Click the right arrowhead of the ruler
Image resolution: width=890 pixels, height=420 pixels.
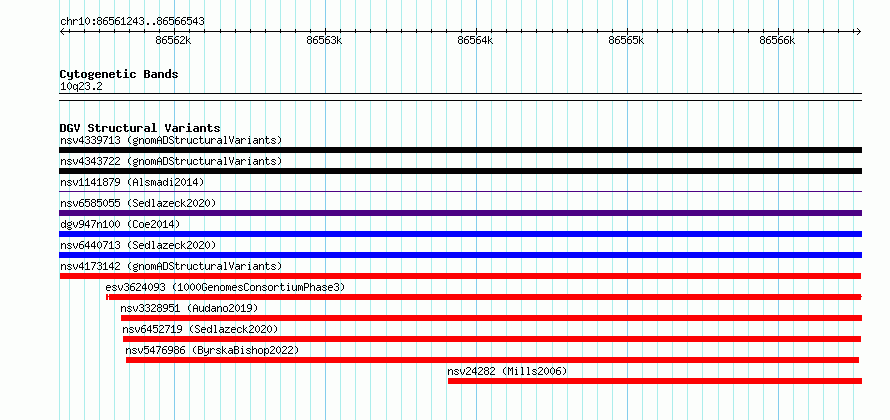pyautogui.click(x=859, y=31)
